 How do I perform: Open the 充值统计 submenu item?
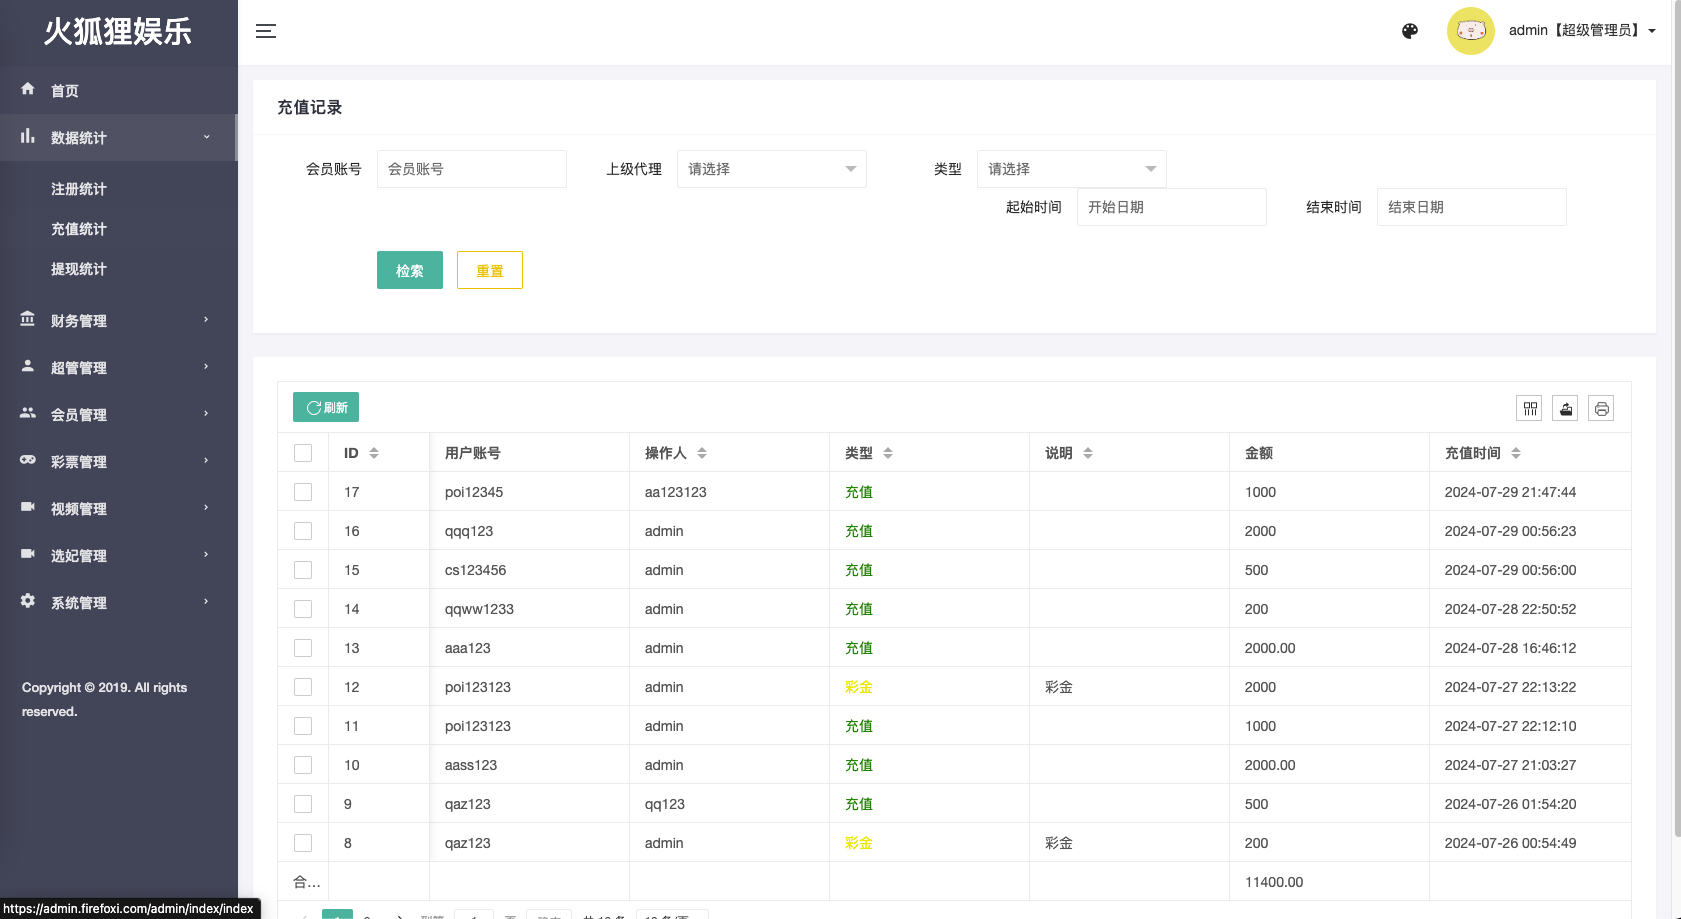79,229
